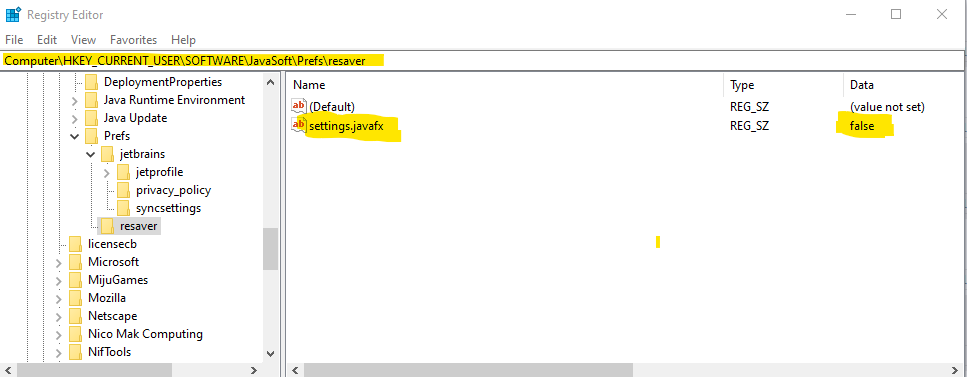Expand the Java Update key
The height and width of the screenshot is (377, 967).
click(x=75, y=118)
